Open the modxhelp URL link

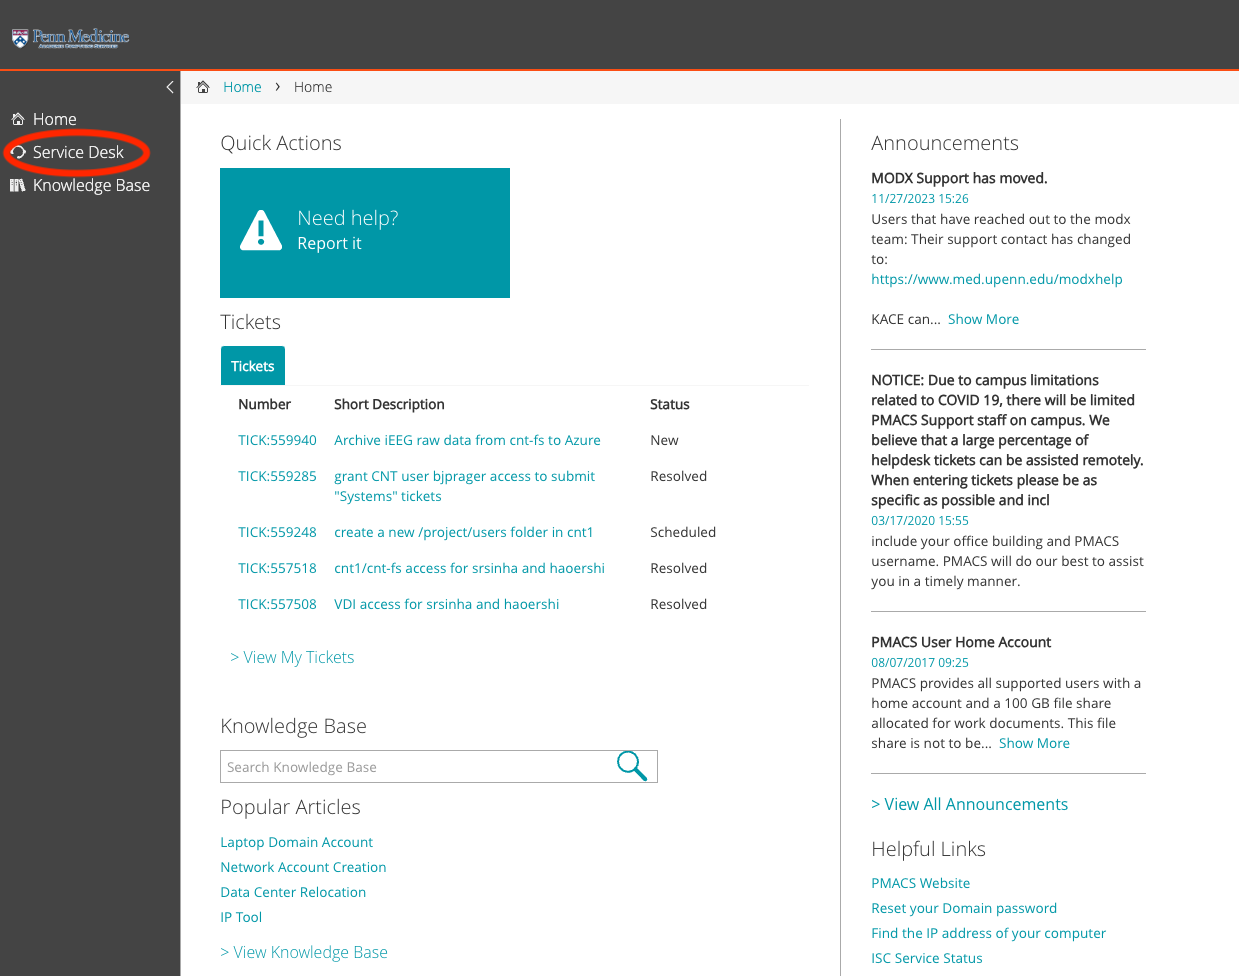point(996,279)
